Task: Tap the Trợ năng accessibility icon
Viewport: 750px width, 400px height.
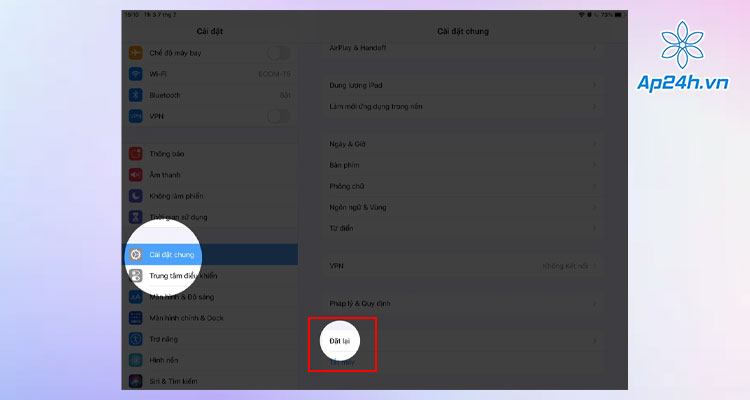Action: (135, 339)
